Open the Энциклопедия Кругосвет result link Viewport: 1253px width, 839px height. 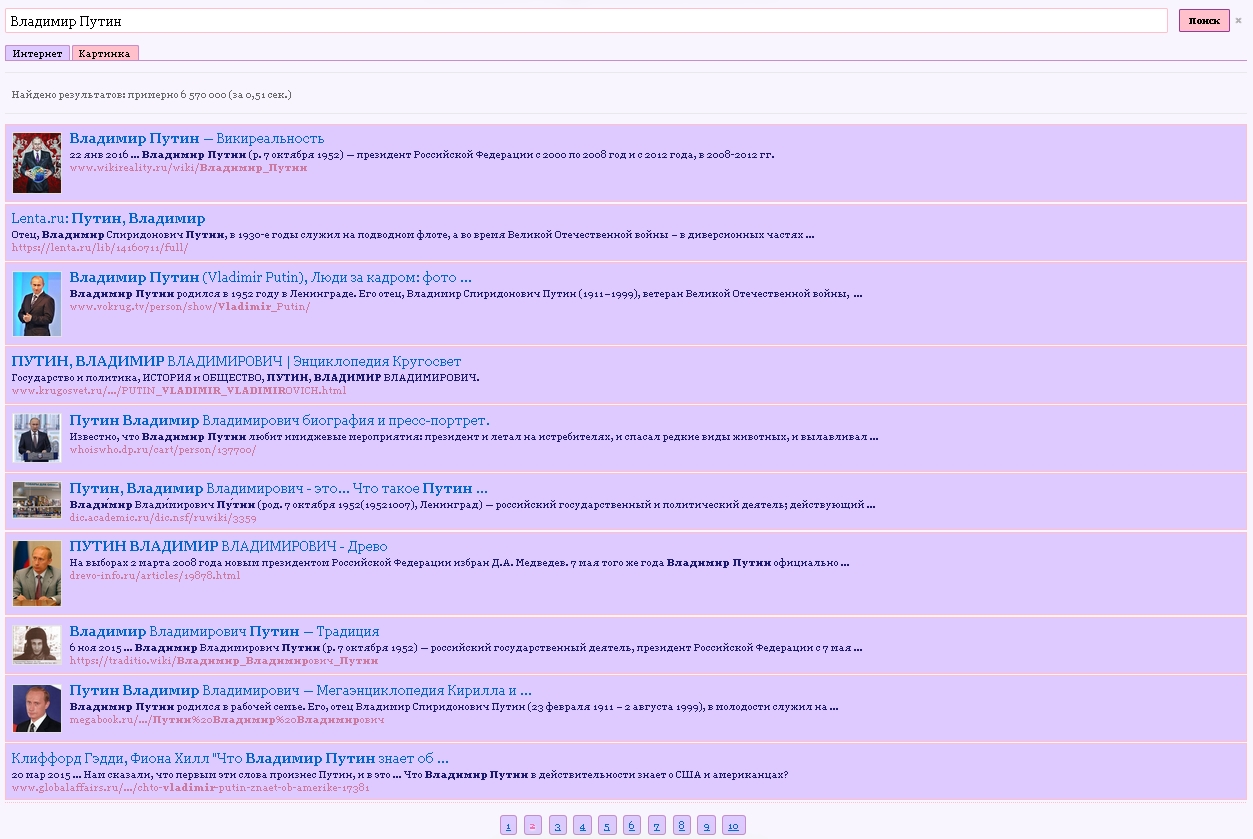[236, 361]
